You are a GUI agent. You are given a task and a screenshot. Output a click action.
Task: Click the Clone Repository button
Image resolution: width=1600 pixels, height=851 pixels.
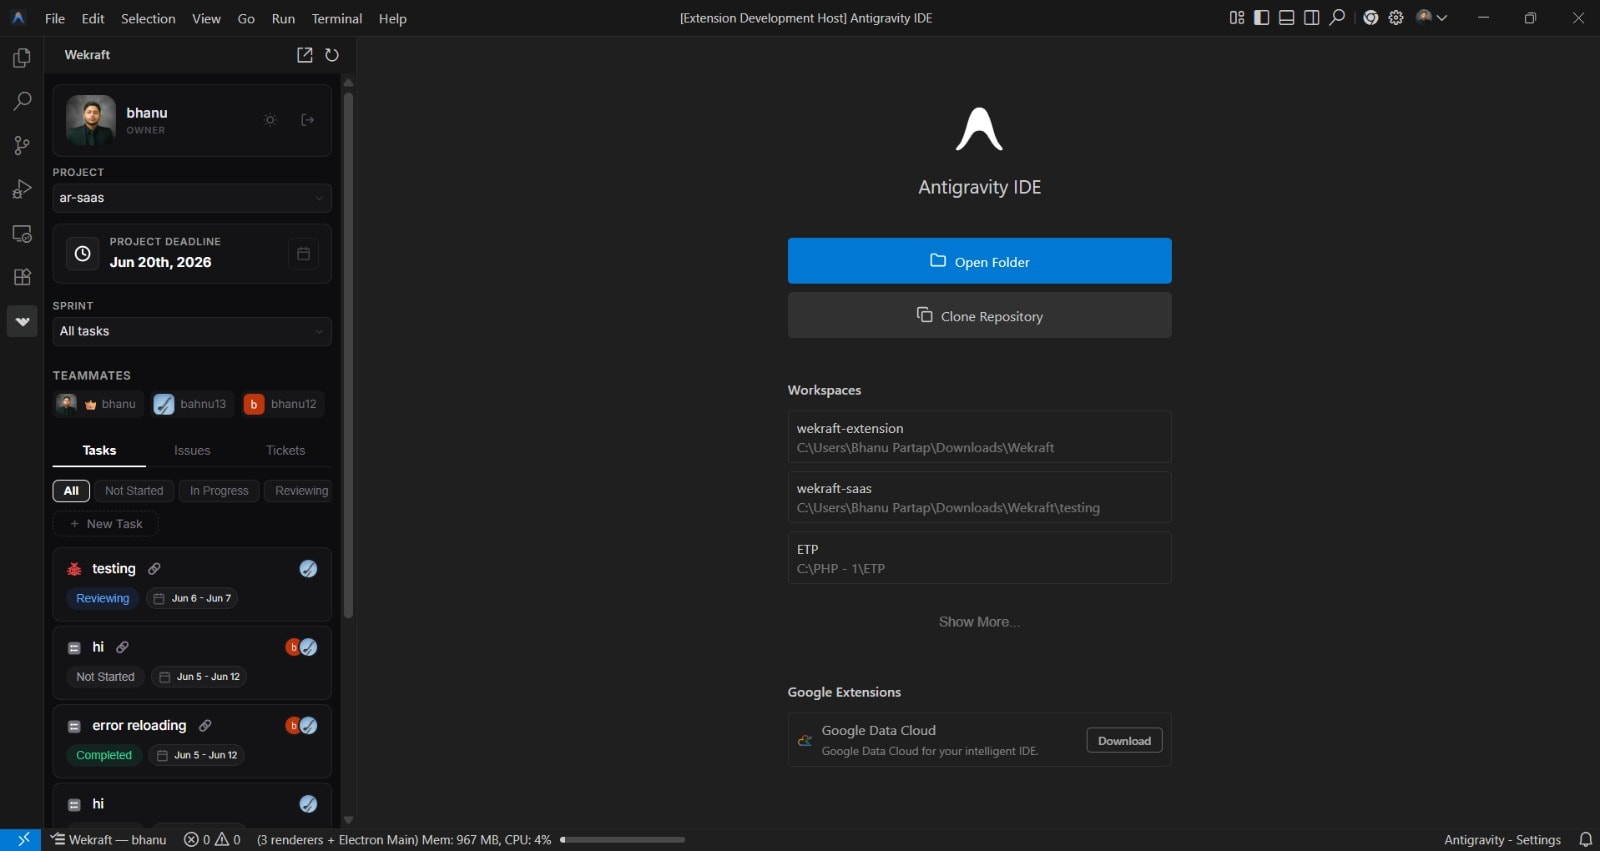point(979,315)
